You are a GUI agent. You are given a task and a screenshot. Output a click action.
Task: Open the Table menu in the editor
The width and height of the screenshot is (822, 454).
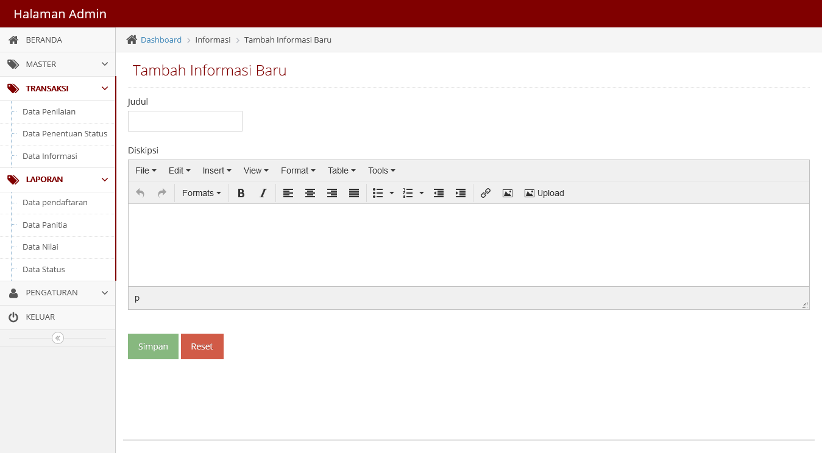342,170
